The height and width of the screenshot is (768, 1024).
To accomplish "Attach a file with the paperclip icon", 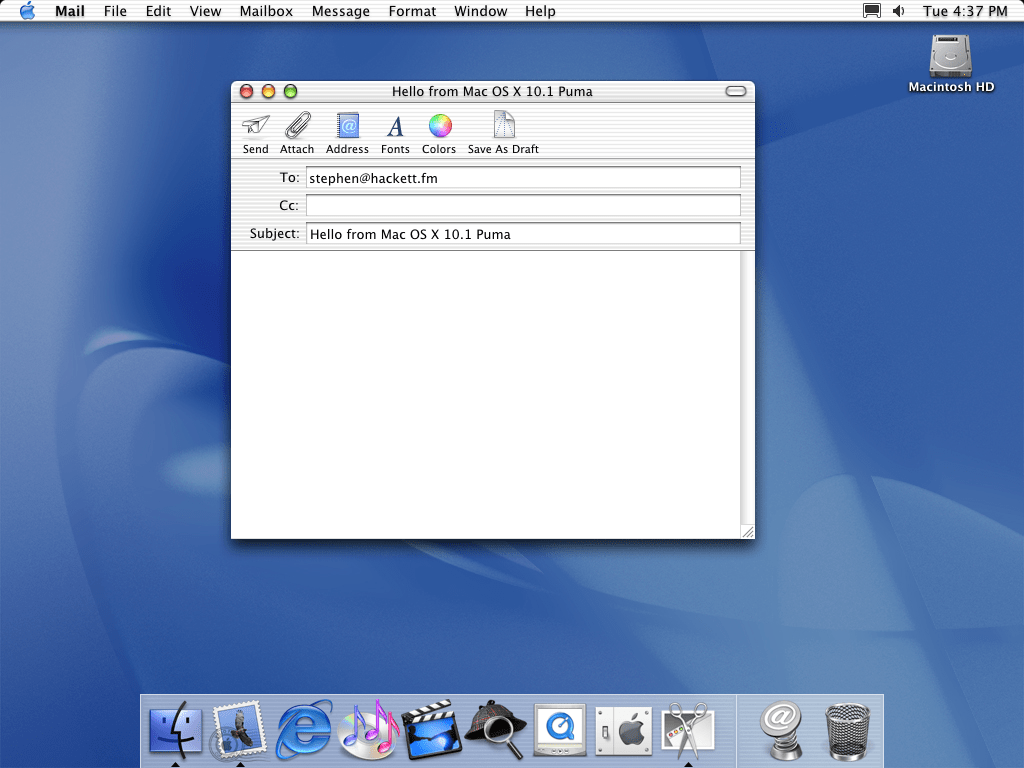I will 297,126.
